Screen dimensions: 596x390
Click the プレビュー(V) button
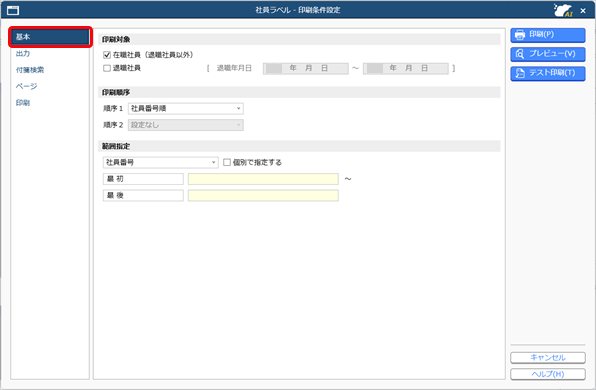[548, 54]
